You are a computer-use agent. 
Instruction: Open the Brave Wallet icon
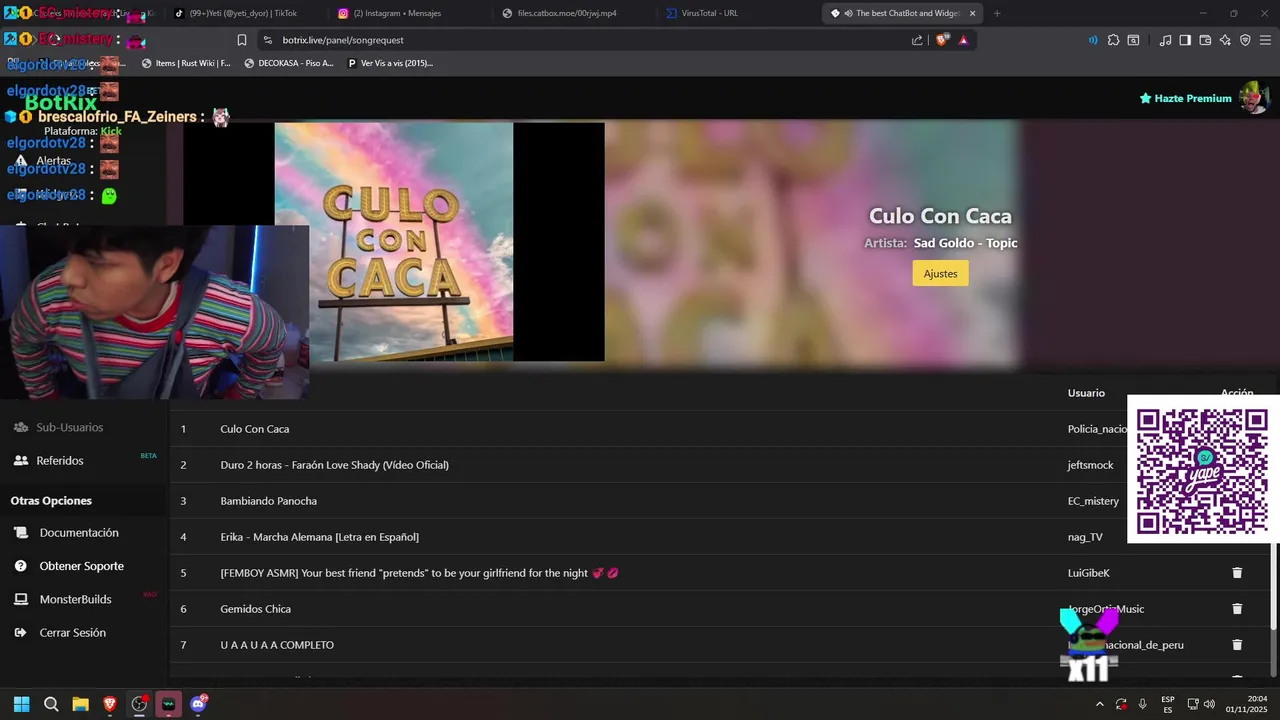click(x=1205, y=40)
